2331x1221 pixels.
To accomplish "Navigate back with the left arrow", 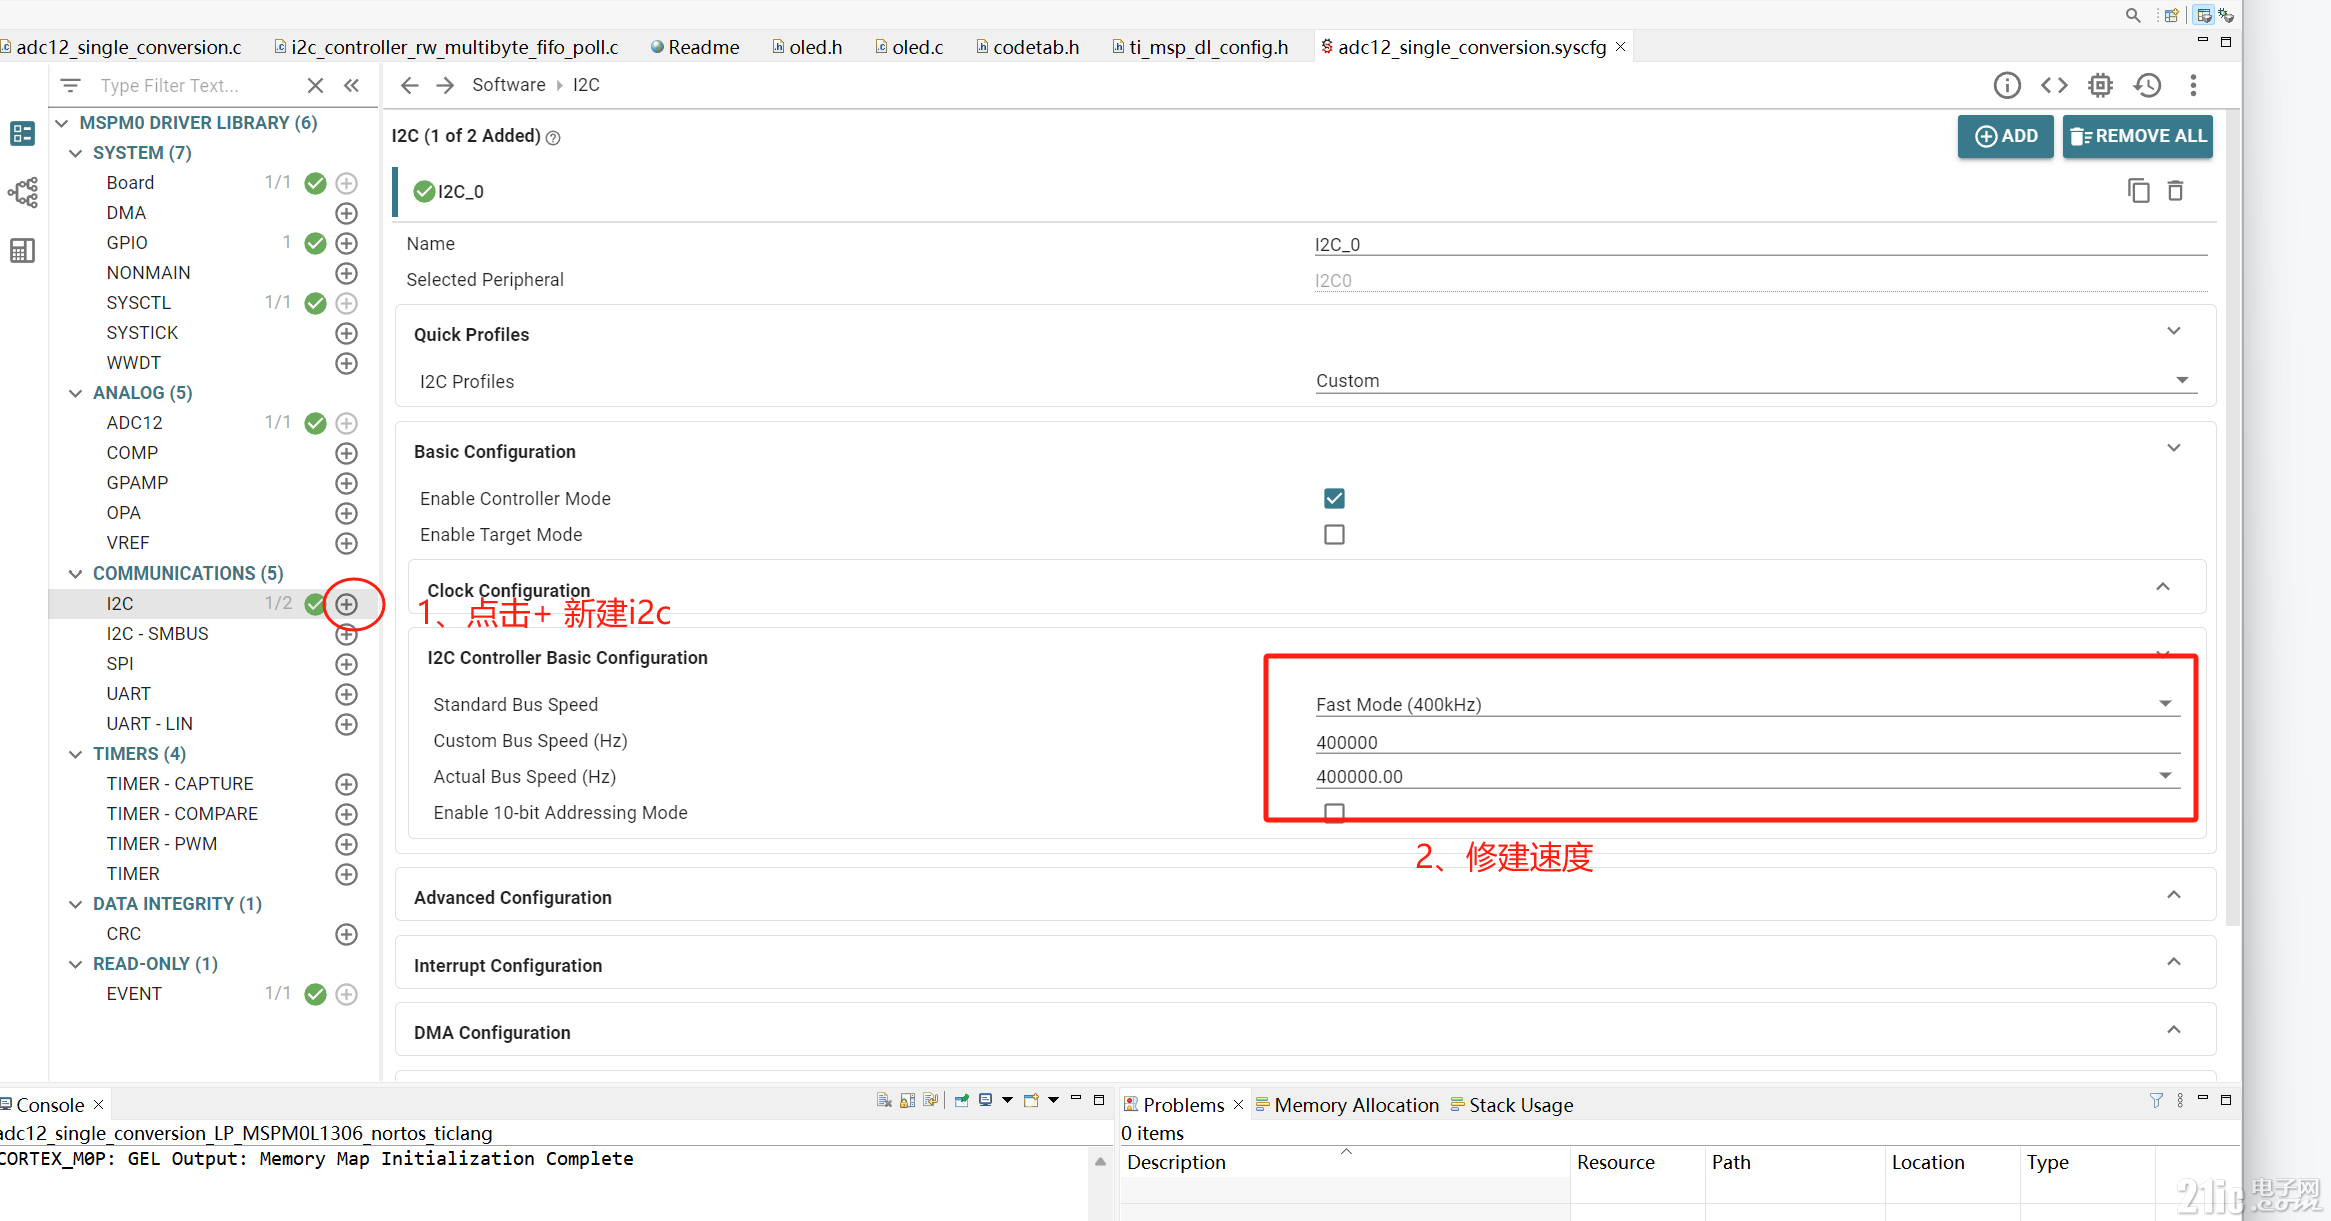I will (409, 85).
